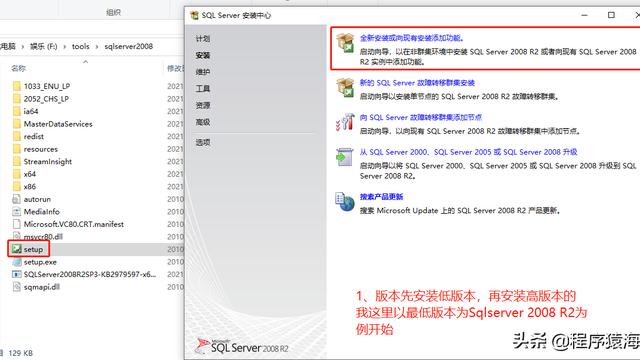Click the SQL Server Installation Center title icon
The width and height of the screenshot is (640, 360).
tap(195, 16)
